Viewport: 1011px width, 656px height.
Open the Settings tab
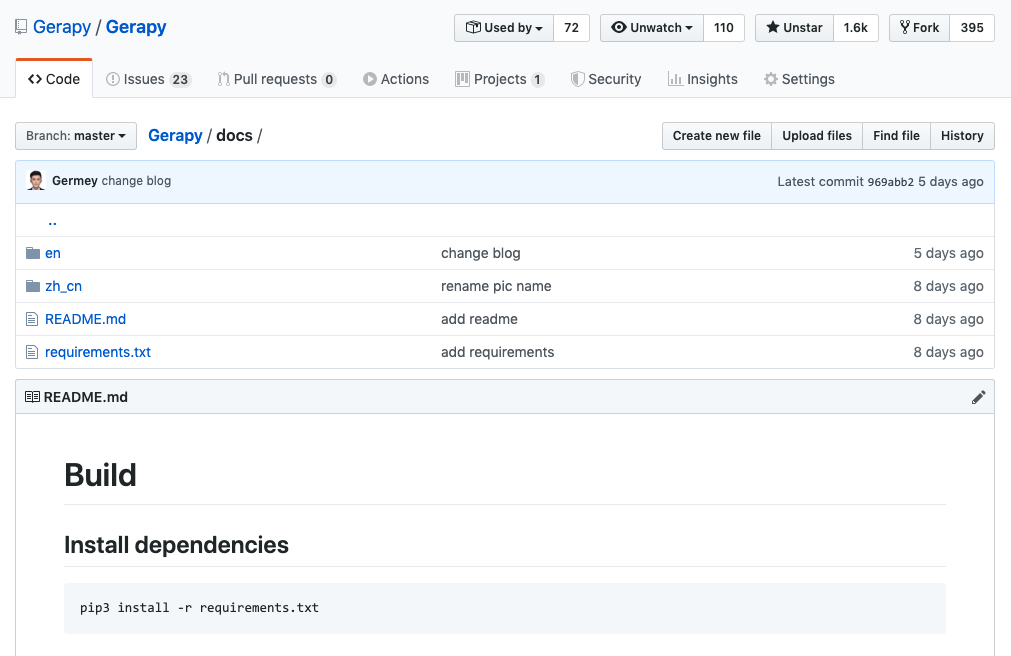pos(800,79)
